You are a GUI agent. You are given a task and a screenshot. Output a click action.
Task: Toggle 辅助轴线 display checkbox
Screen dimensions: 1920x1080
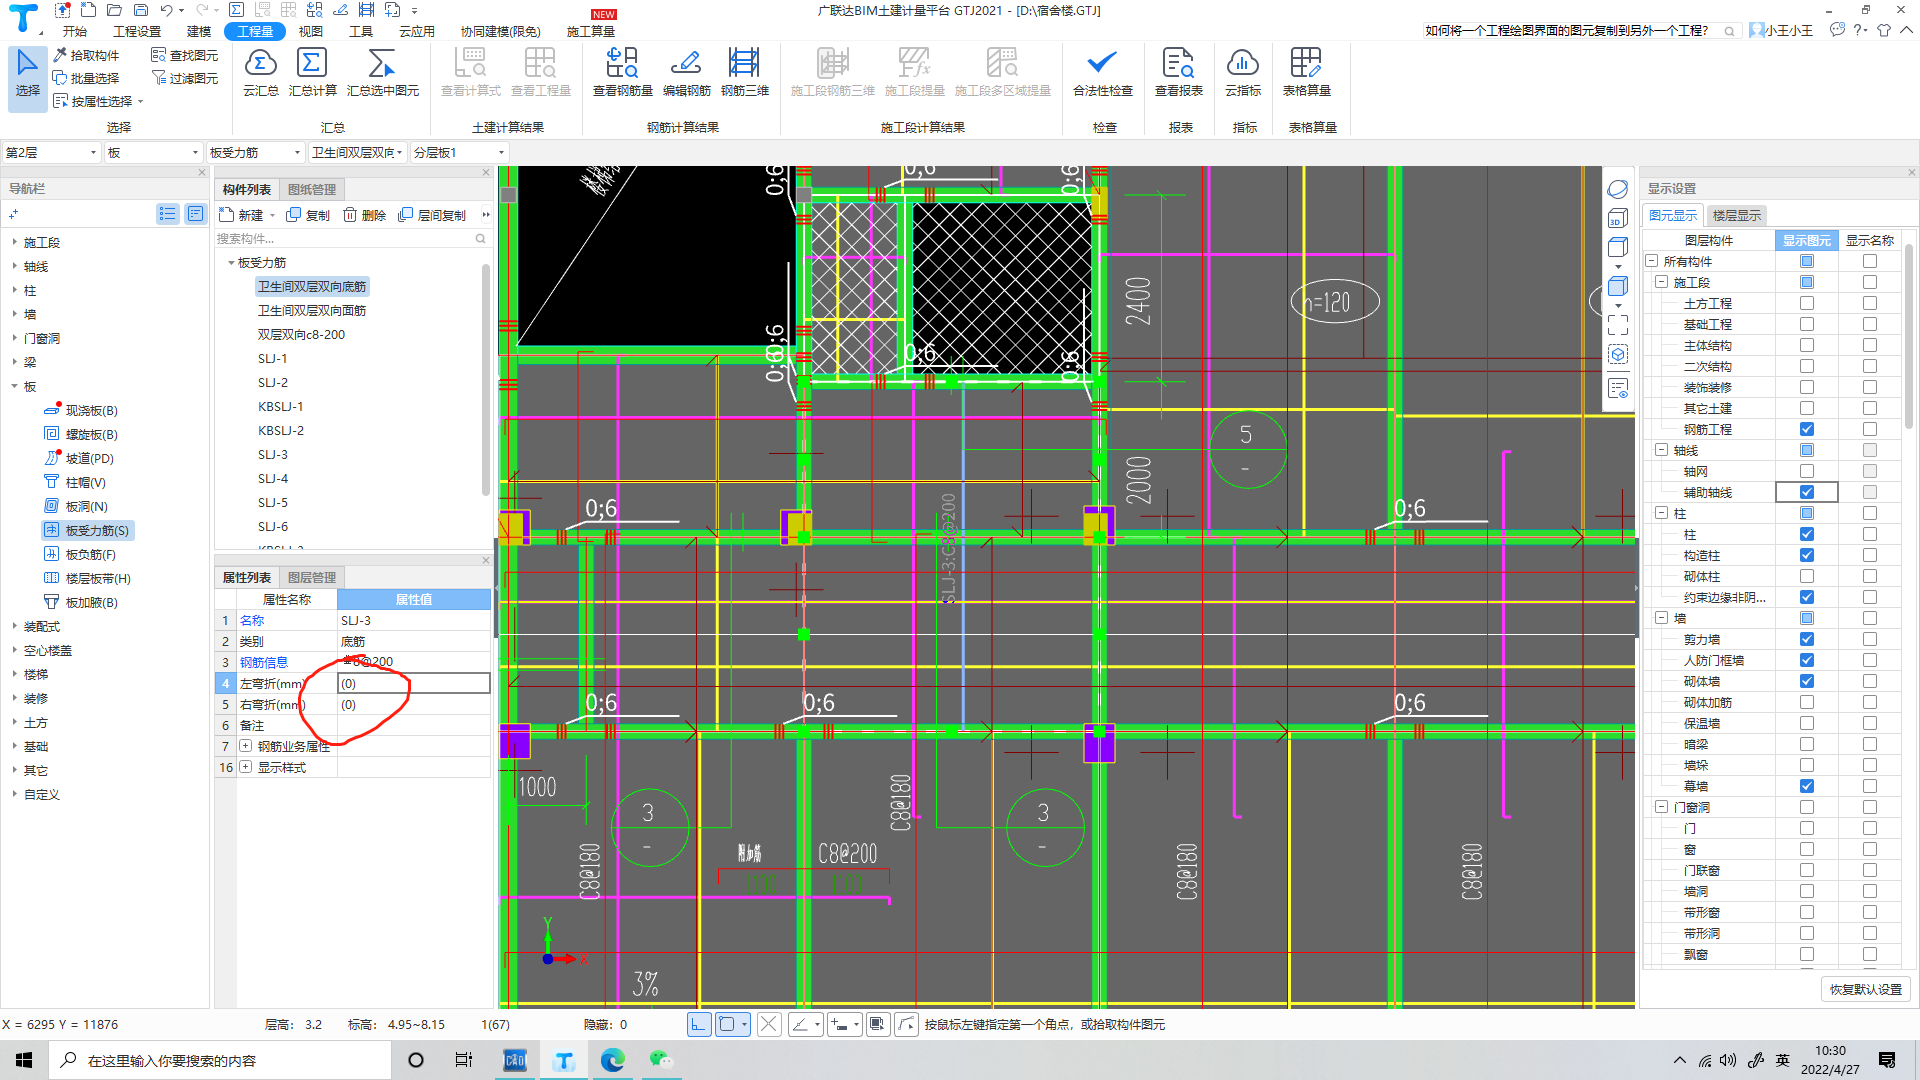click(x=1806, y=492)
